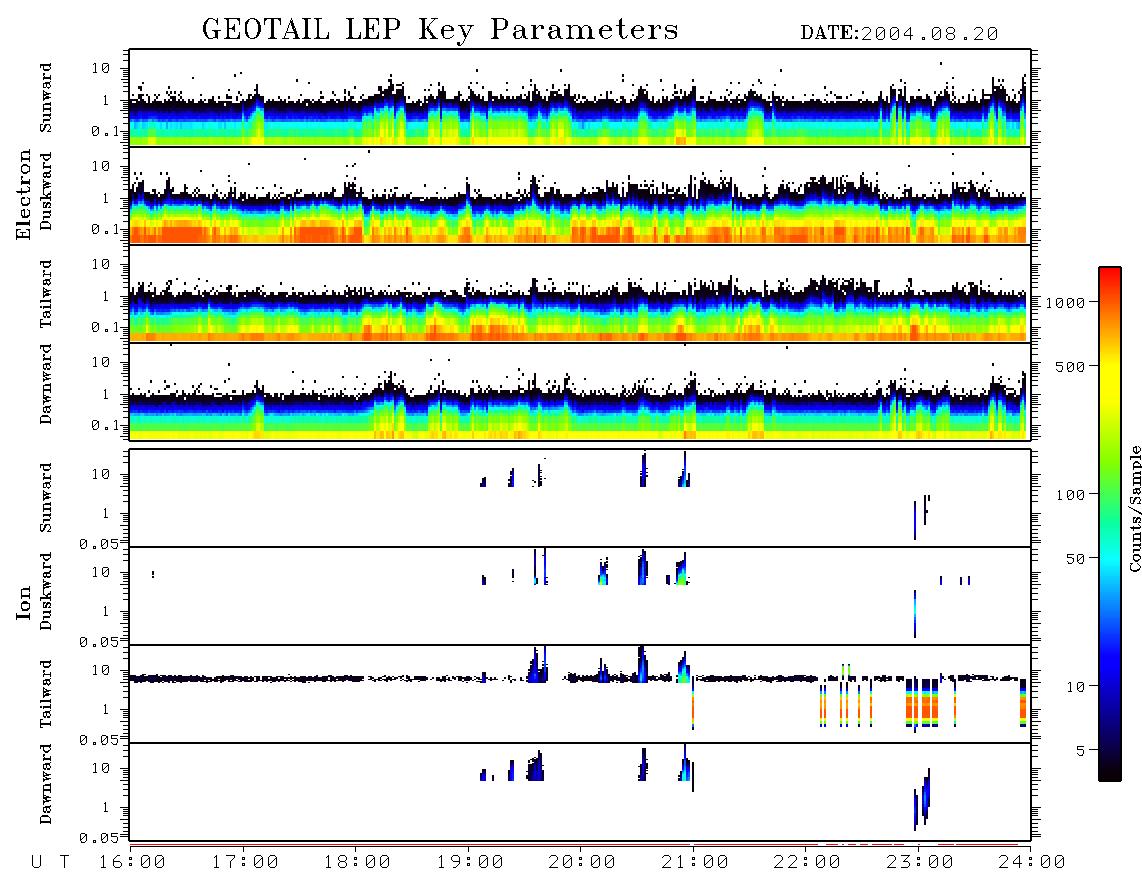The image size is (1142, 880).
Task: Click the 17:00 time axis label
Action: pyautogui.click(x=245, y=863)
